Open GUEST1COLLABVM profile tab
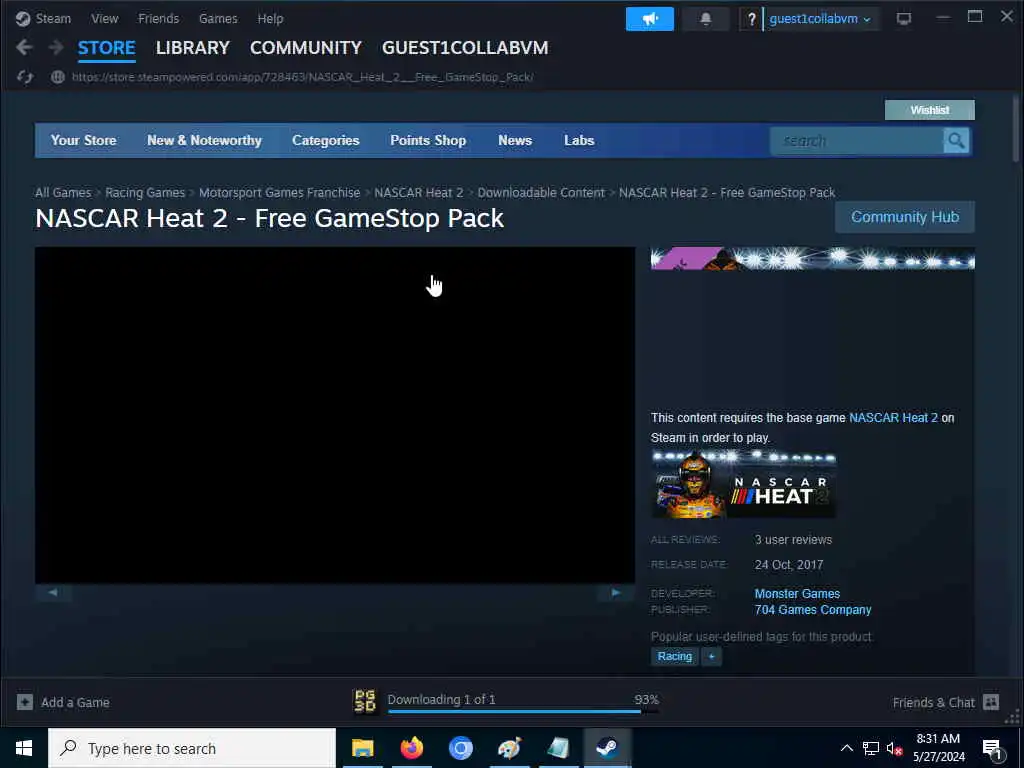The width and height of the screenshot is (1024, 768). [465, 48]
